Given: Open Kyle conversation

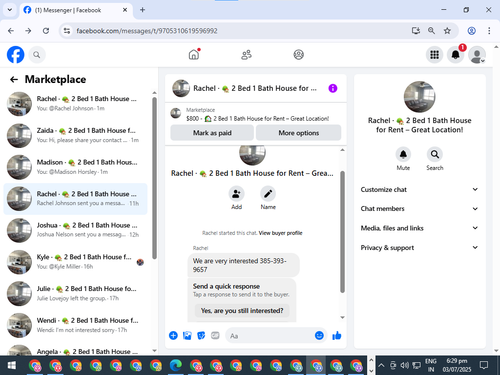Looking at the screenshot, I should click(x=75, y=262).
